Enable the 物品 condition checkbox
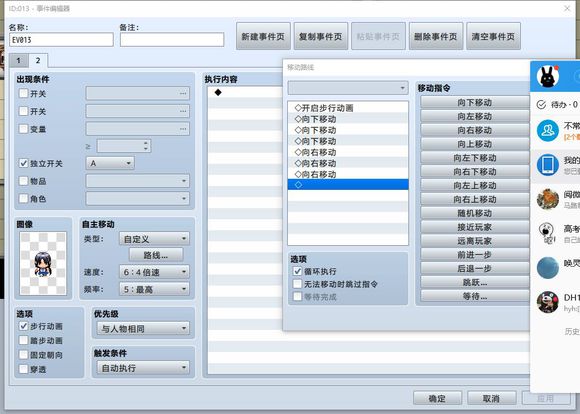 tap(23, 181)
